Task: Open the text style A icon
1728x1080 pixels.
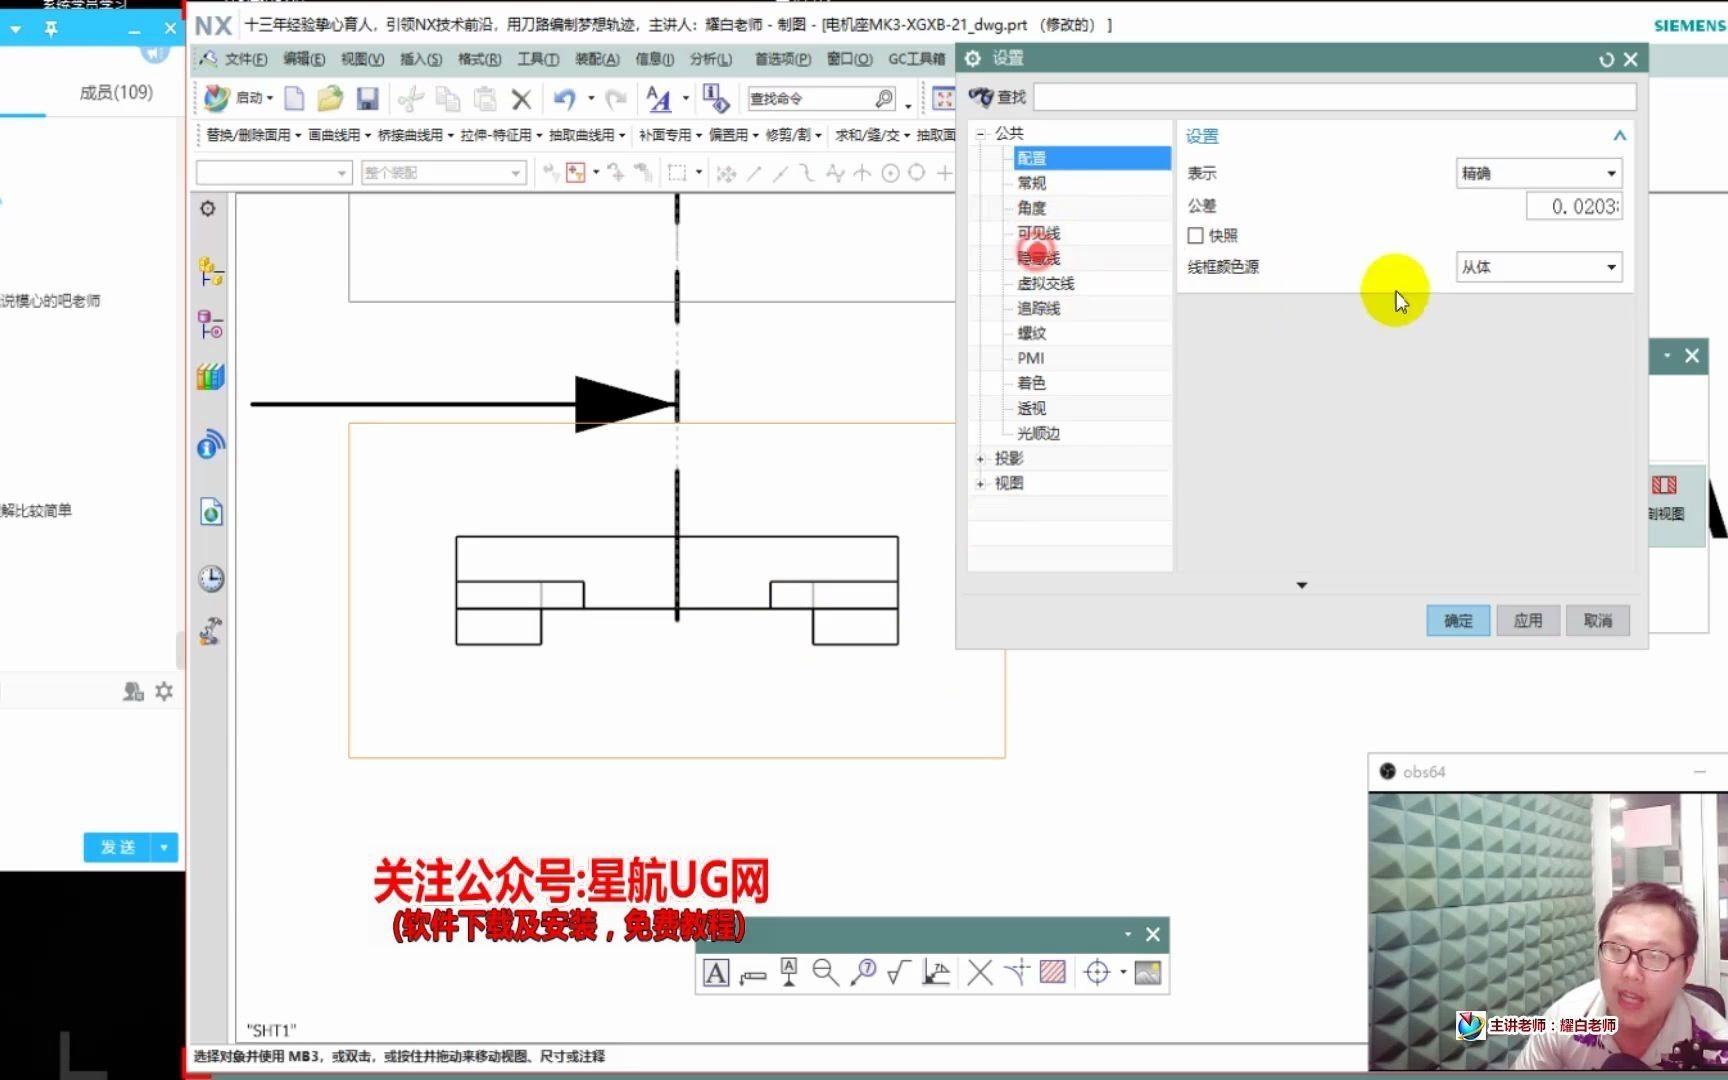Action: (x=658, y=98)
